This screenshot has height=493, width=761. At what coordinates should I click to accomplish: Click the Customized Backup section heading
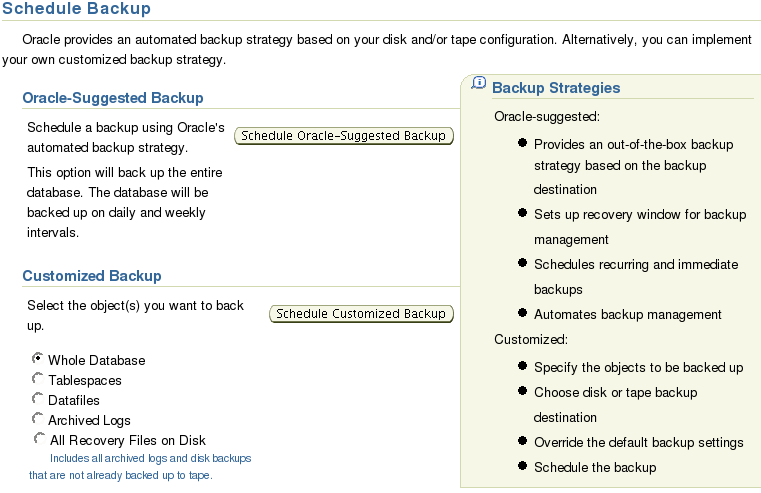(92, 276)
